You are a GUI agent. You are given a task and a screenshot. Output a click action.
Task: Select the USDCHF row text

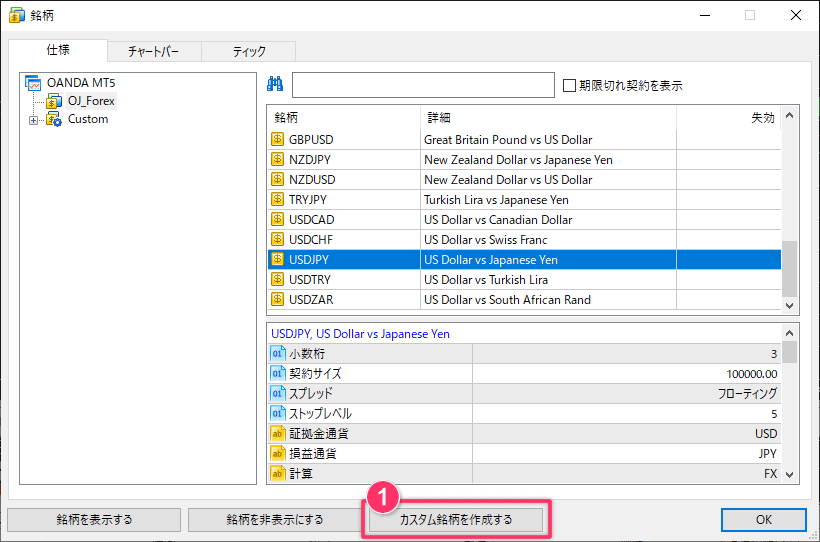[311, 240]
